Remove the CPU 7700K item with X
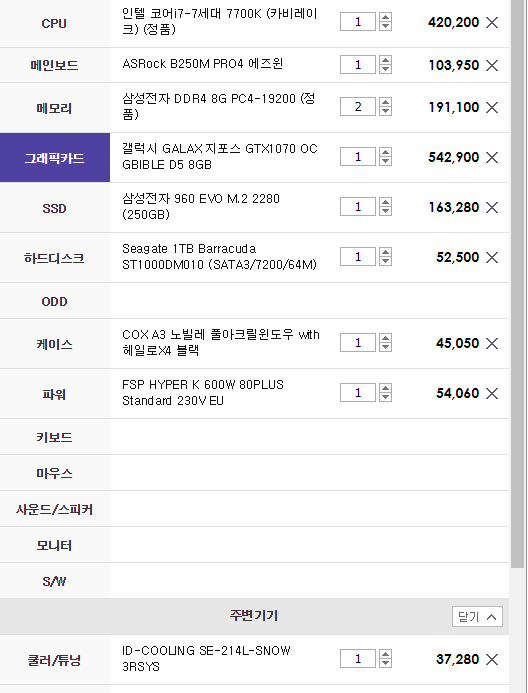This screenshot has height=693, width=528. (x=492, y=22)
